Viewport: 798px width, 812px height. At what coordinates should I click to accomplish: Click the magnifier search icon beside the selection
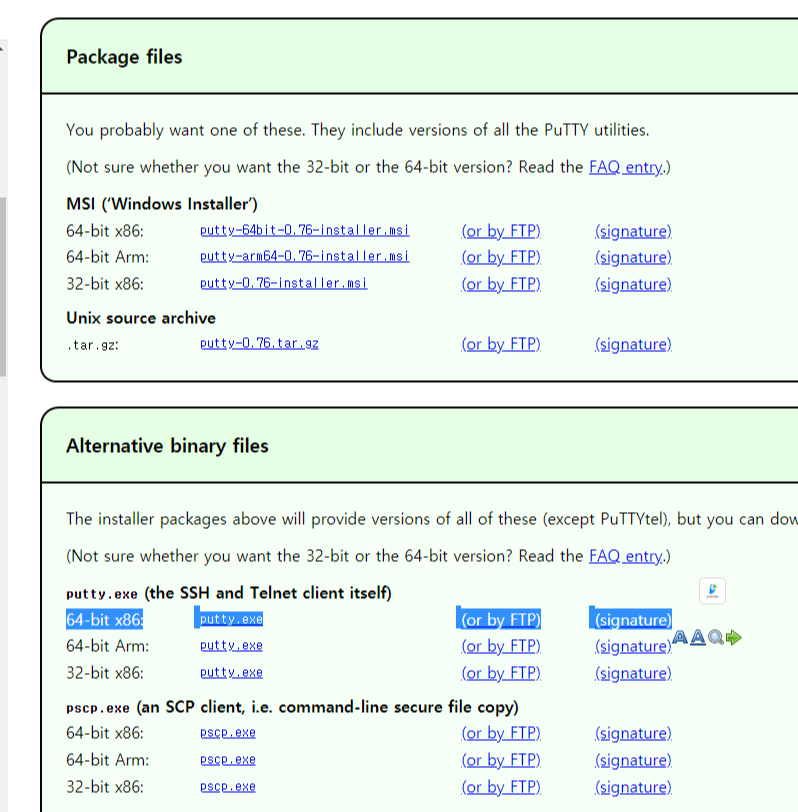[716, 637]
